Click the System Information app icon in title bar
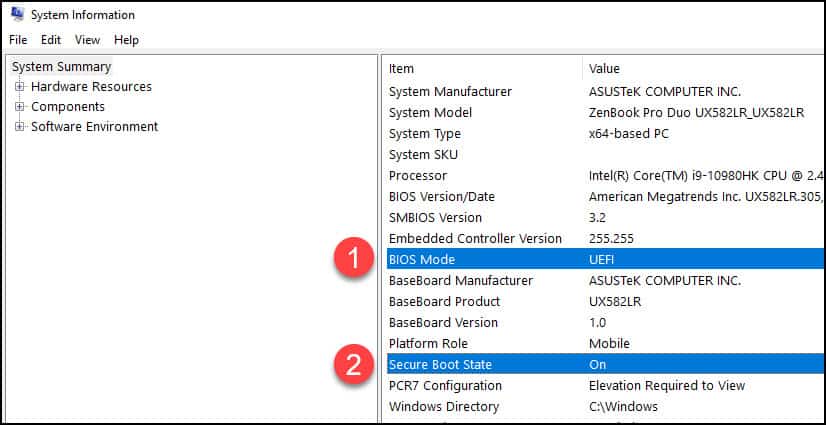The height and width of the screenshot is (425, 826). [x=17, y=14]
